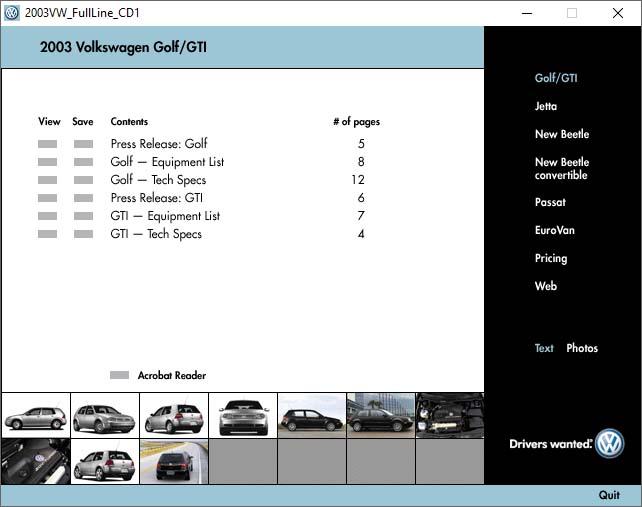Save the Golf — Equipment List document

pyautogui.click(x=84, y=162)
